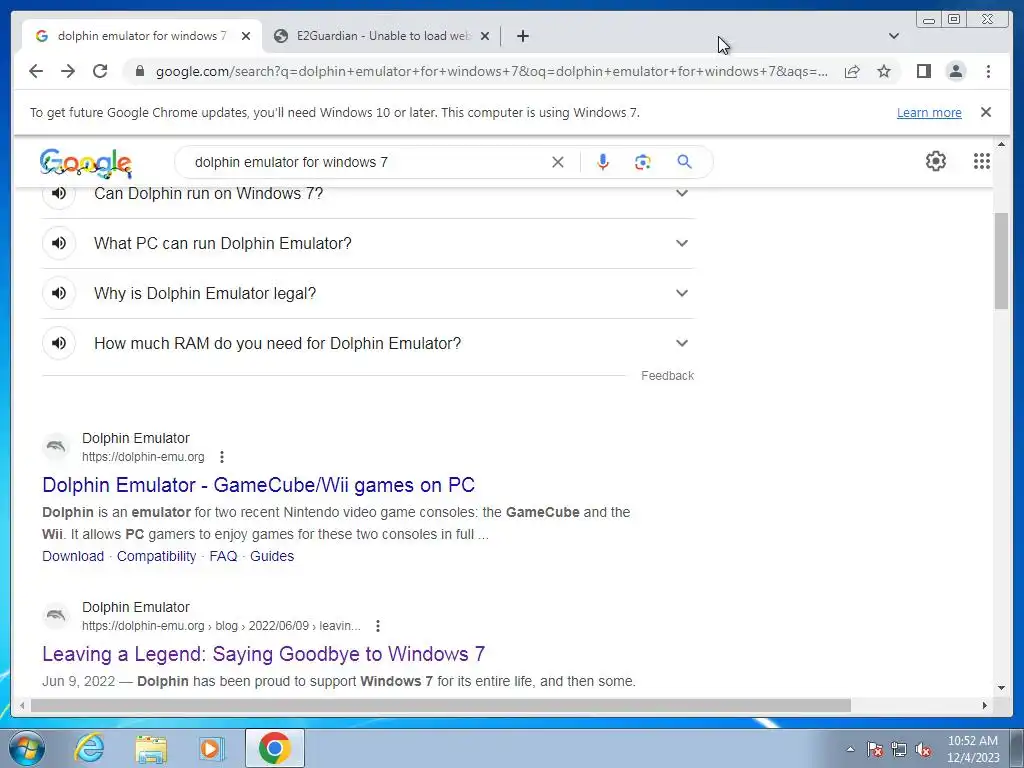This screenshot has height=768, width=1024.
Task: Play audio for 'Why is Dolphin Emulator legal?'
Action: click(x=59, y=293)
